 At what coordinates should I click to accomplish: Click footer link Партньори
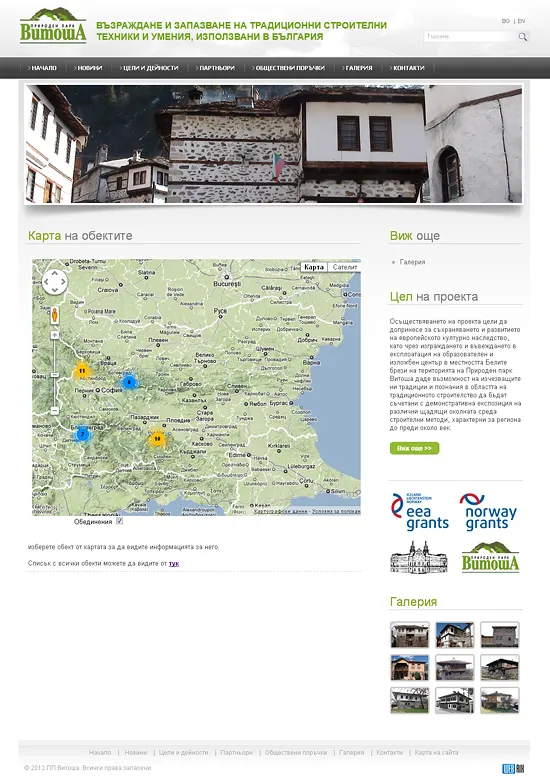[237, 753]
